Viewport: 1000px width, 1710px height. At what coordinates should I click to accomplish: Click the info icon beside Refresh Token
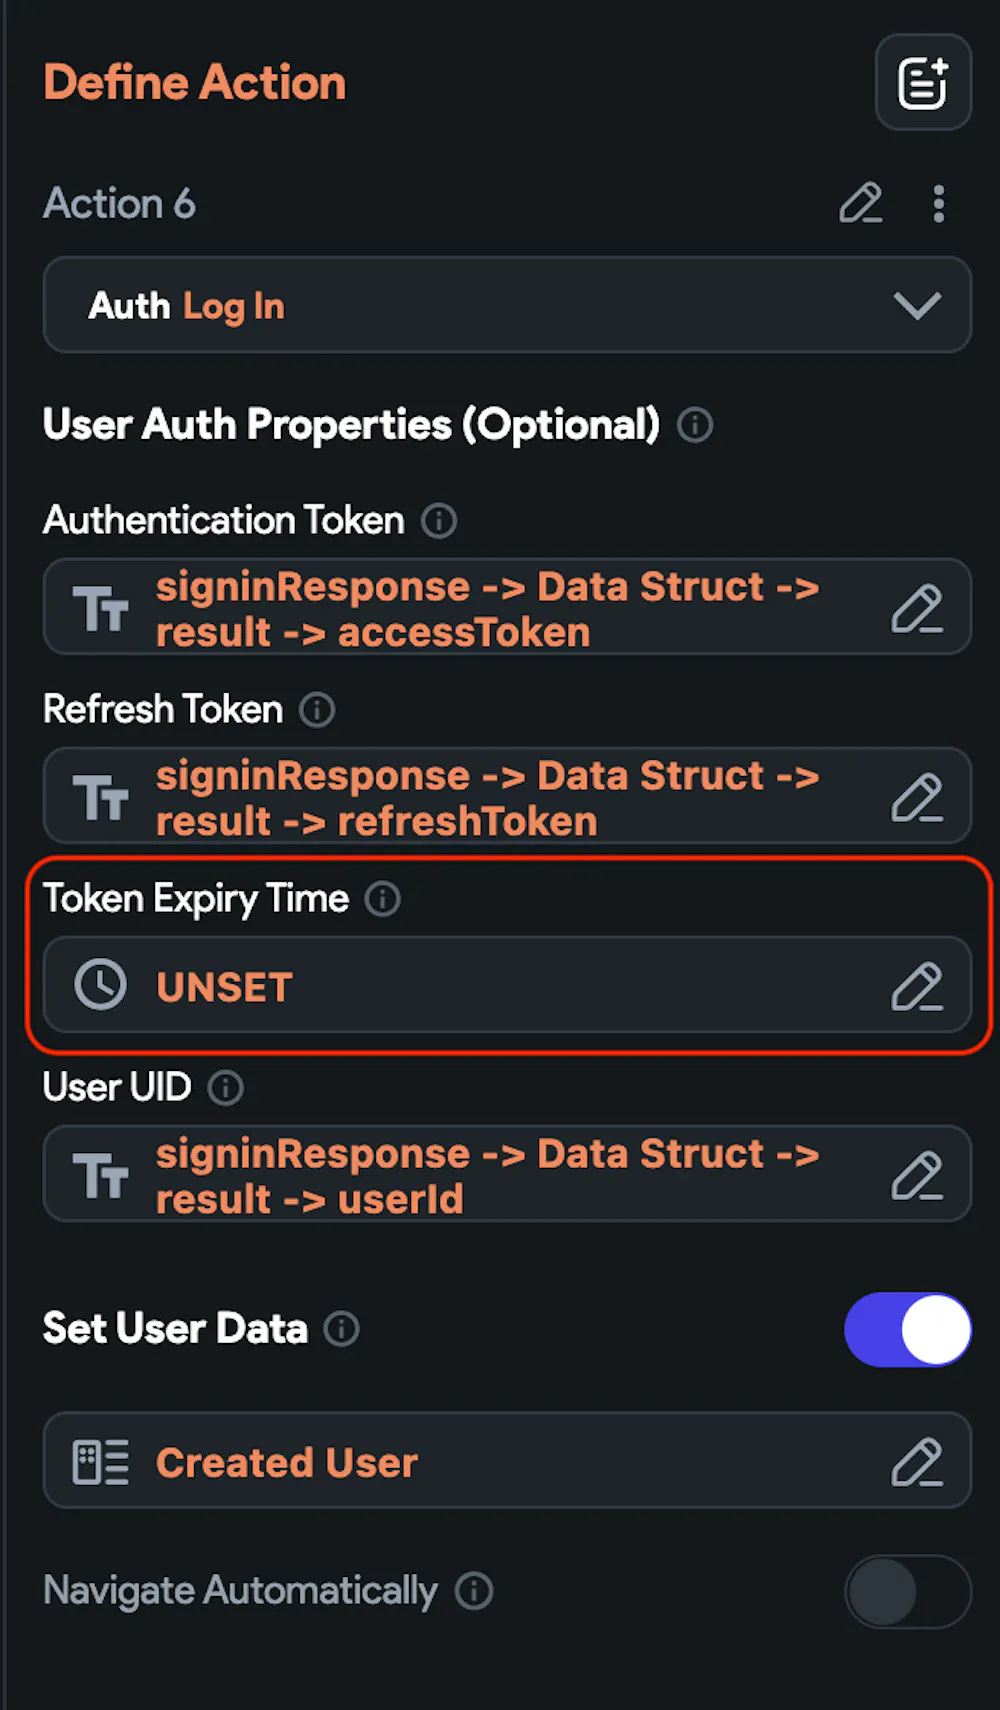(317, 710)
